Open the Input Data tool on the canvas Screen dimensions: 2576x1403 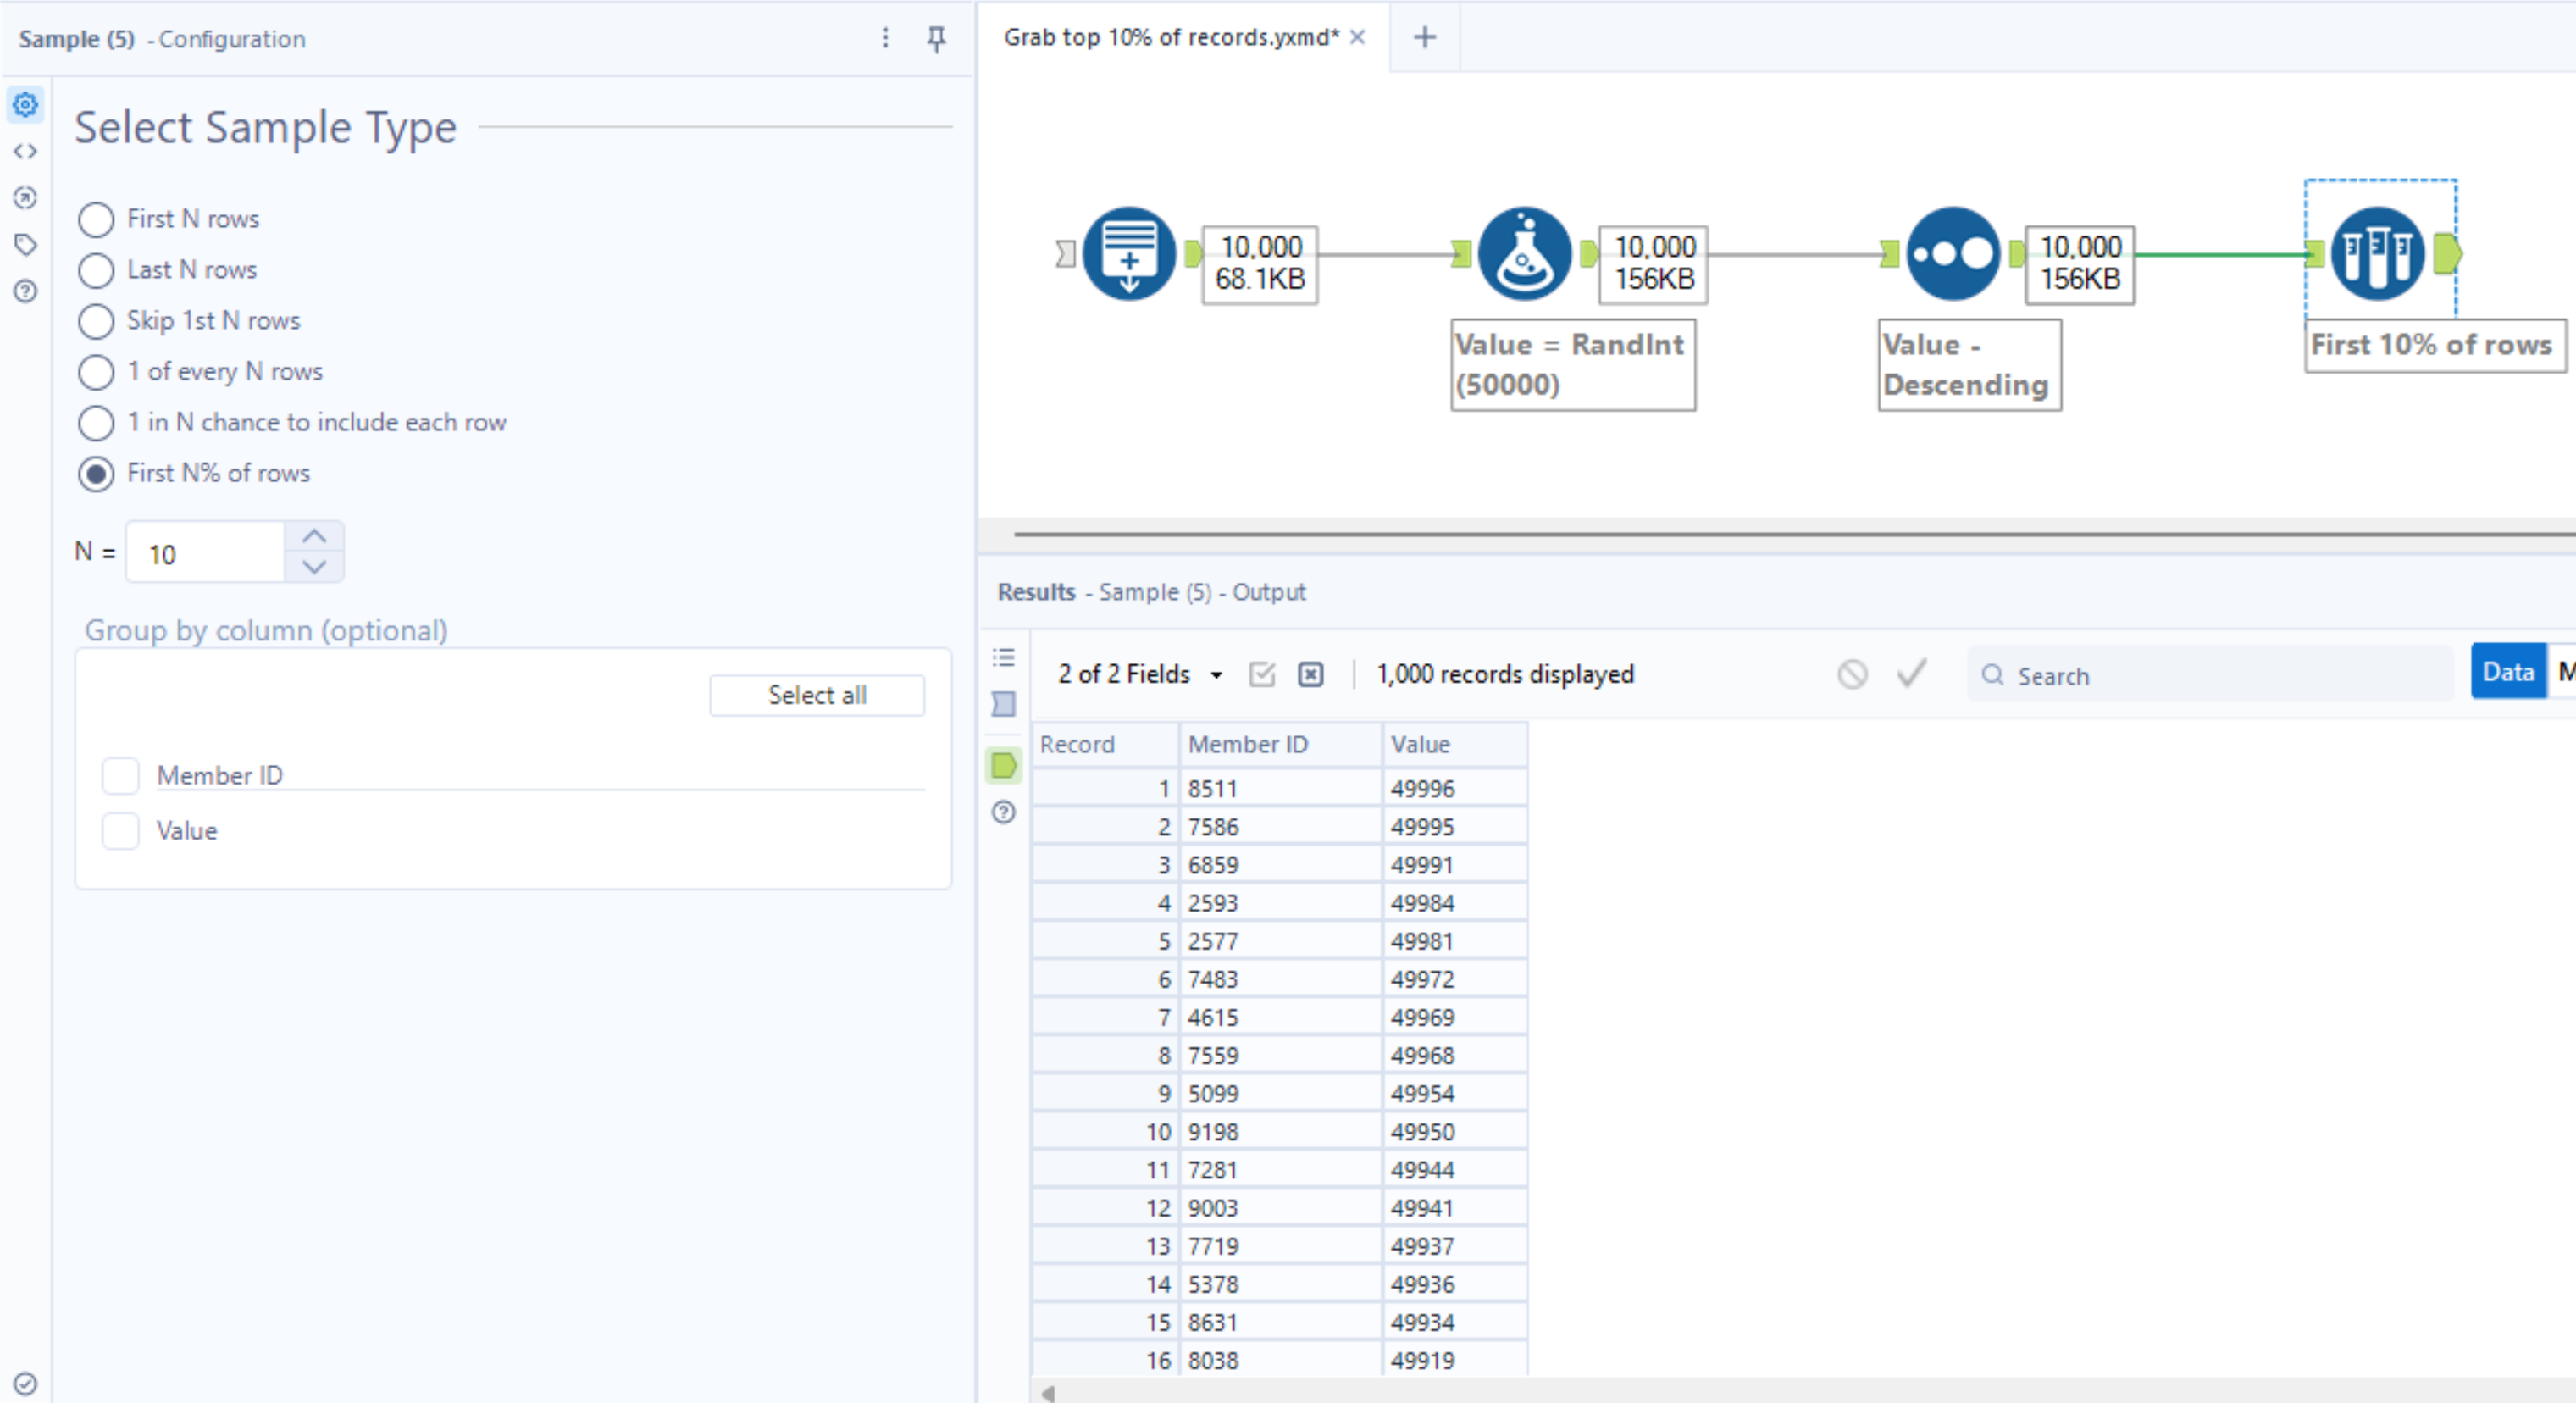coord(1130,253)
